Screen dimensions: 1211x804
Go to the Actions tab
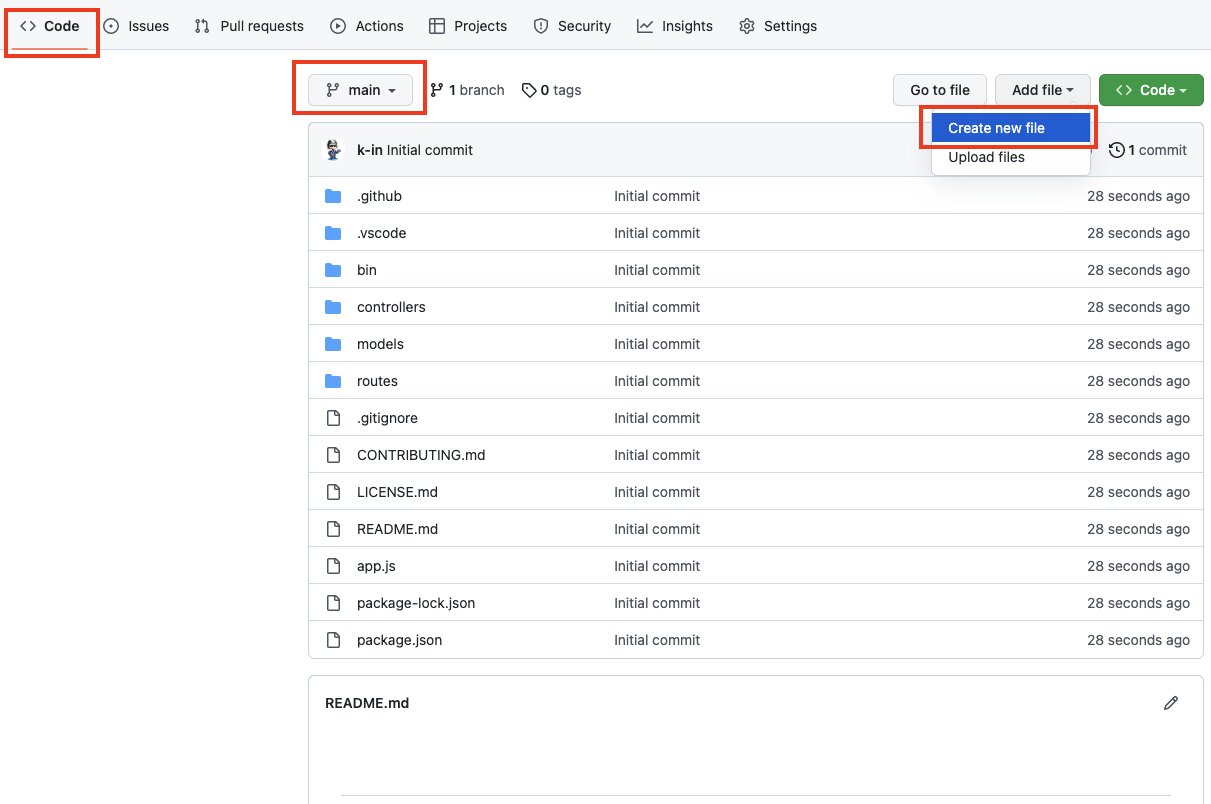pos(367,26)
